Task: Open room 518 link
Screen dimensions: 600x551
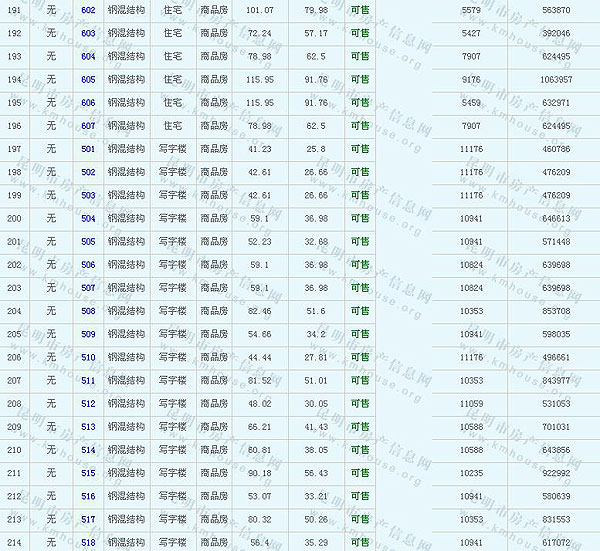Action: (x=88, y=542)
